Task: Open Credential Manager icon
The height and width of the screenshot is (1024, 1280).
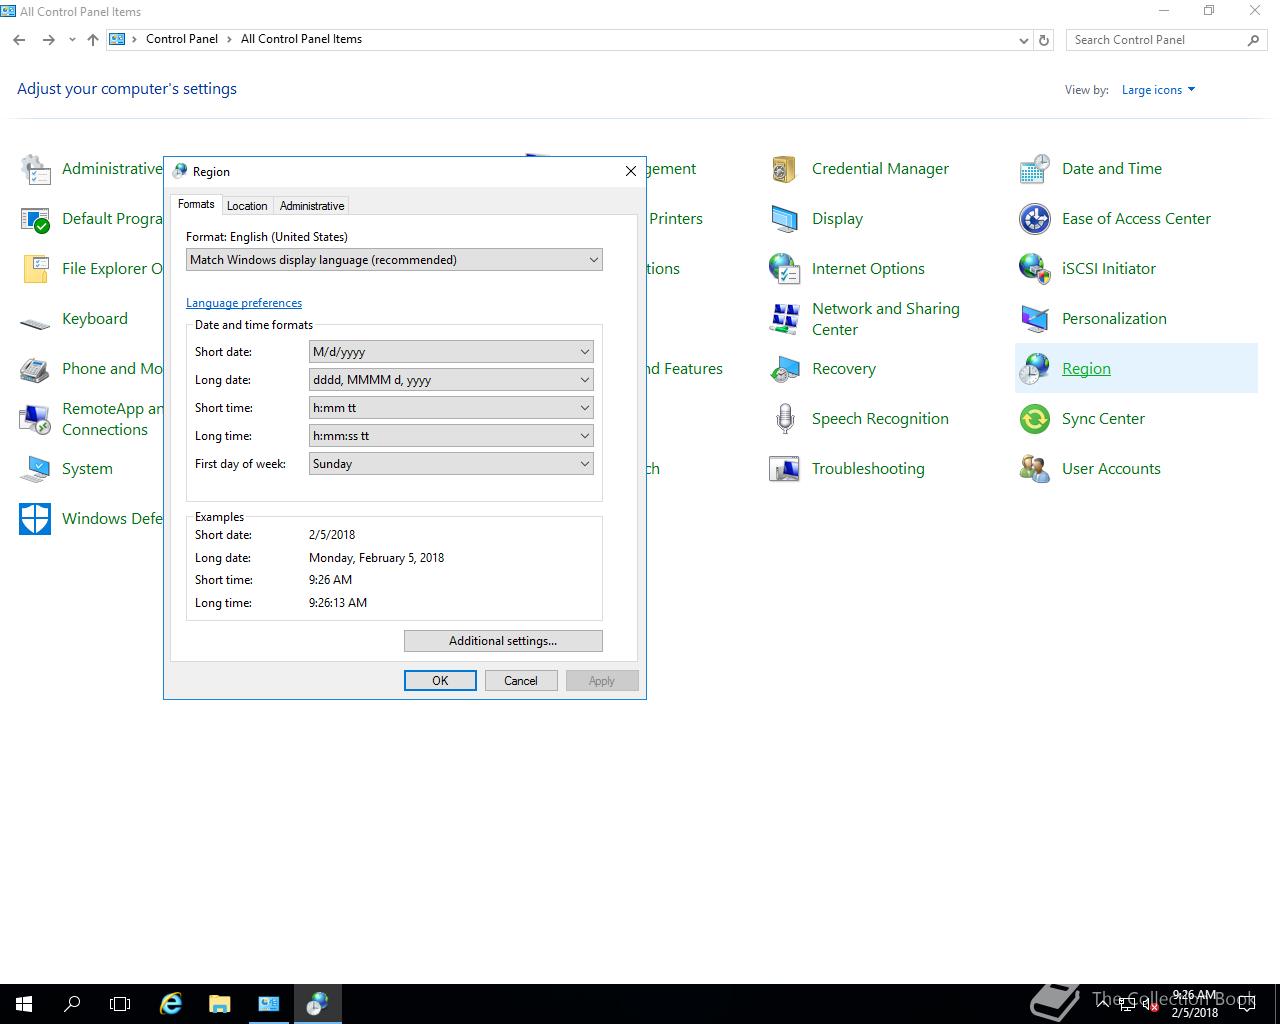Action: coord(785,169)
